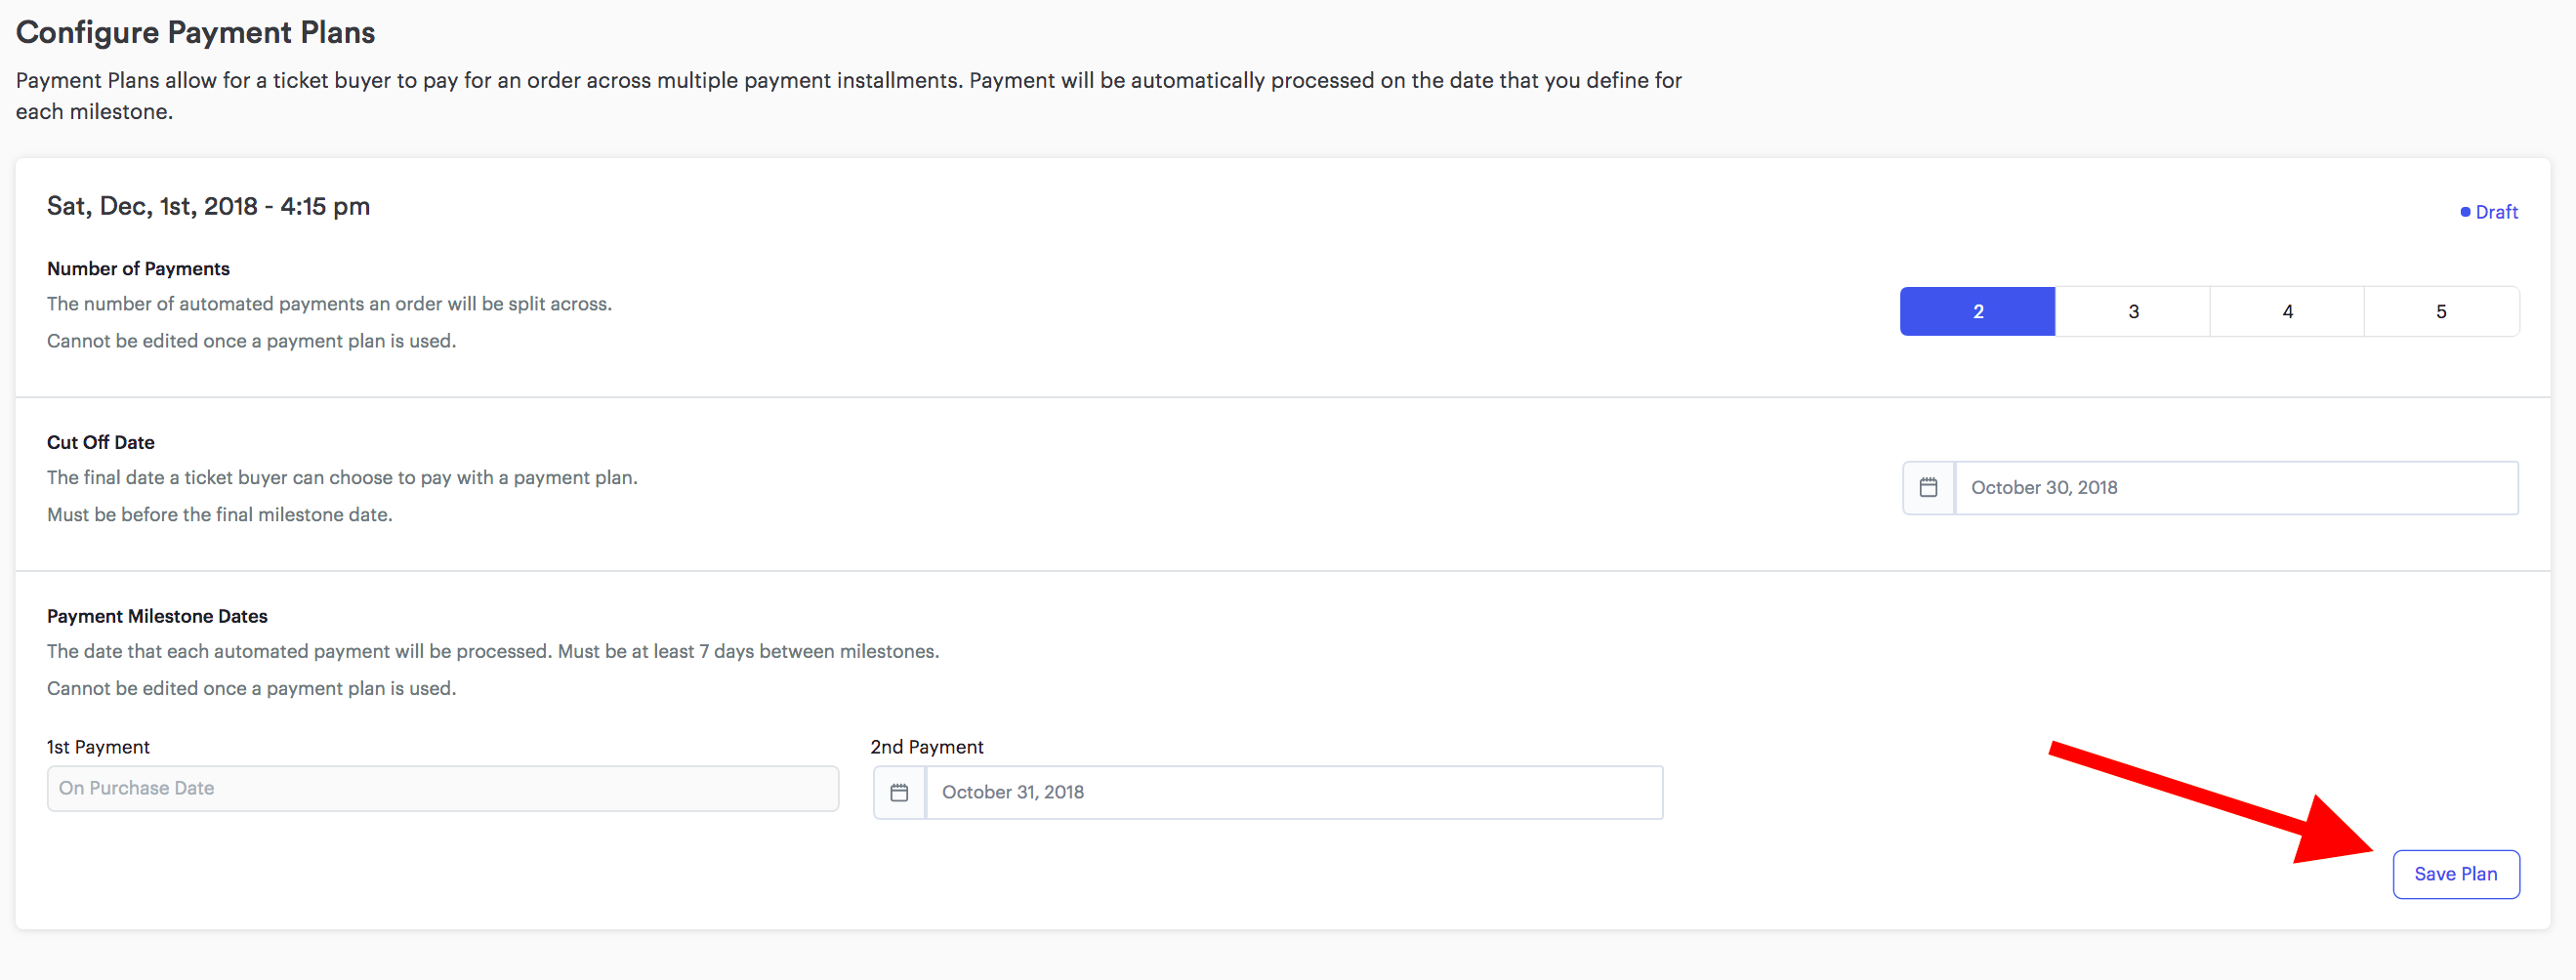The width and height of the screenshot is (2576, 980).
Task: Click the 2nd Payment field label
Action: point(927,747)
